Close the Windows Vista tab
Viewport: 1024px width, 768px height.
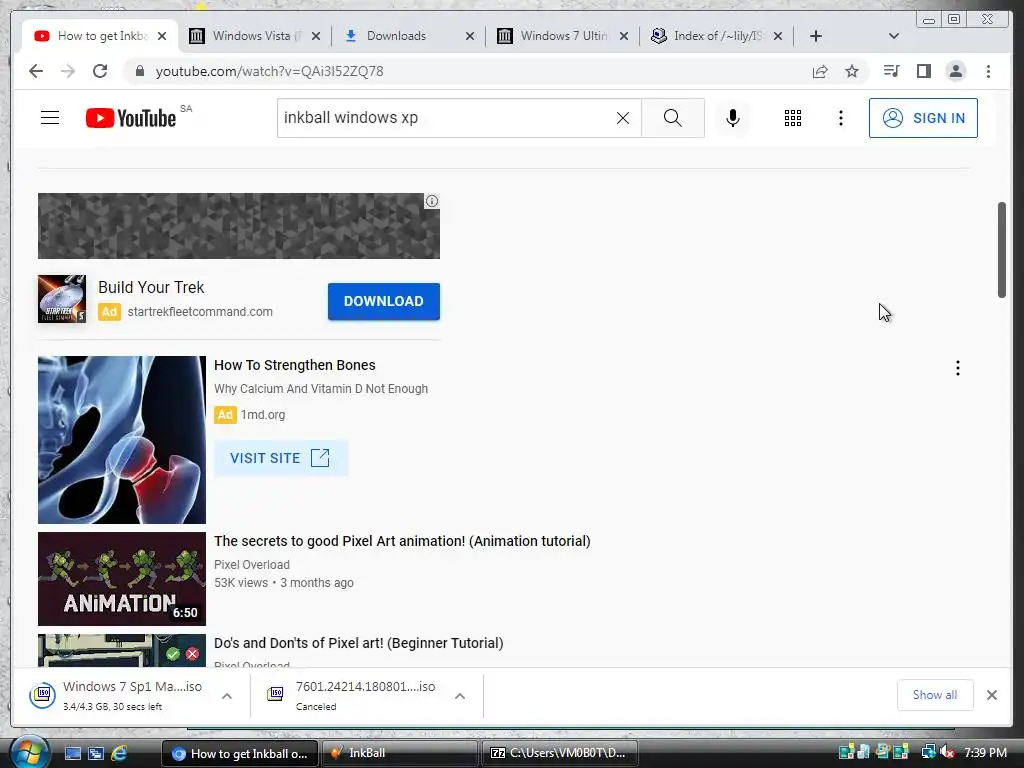315,36
